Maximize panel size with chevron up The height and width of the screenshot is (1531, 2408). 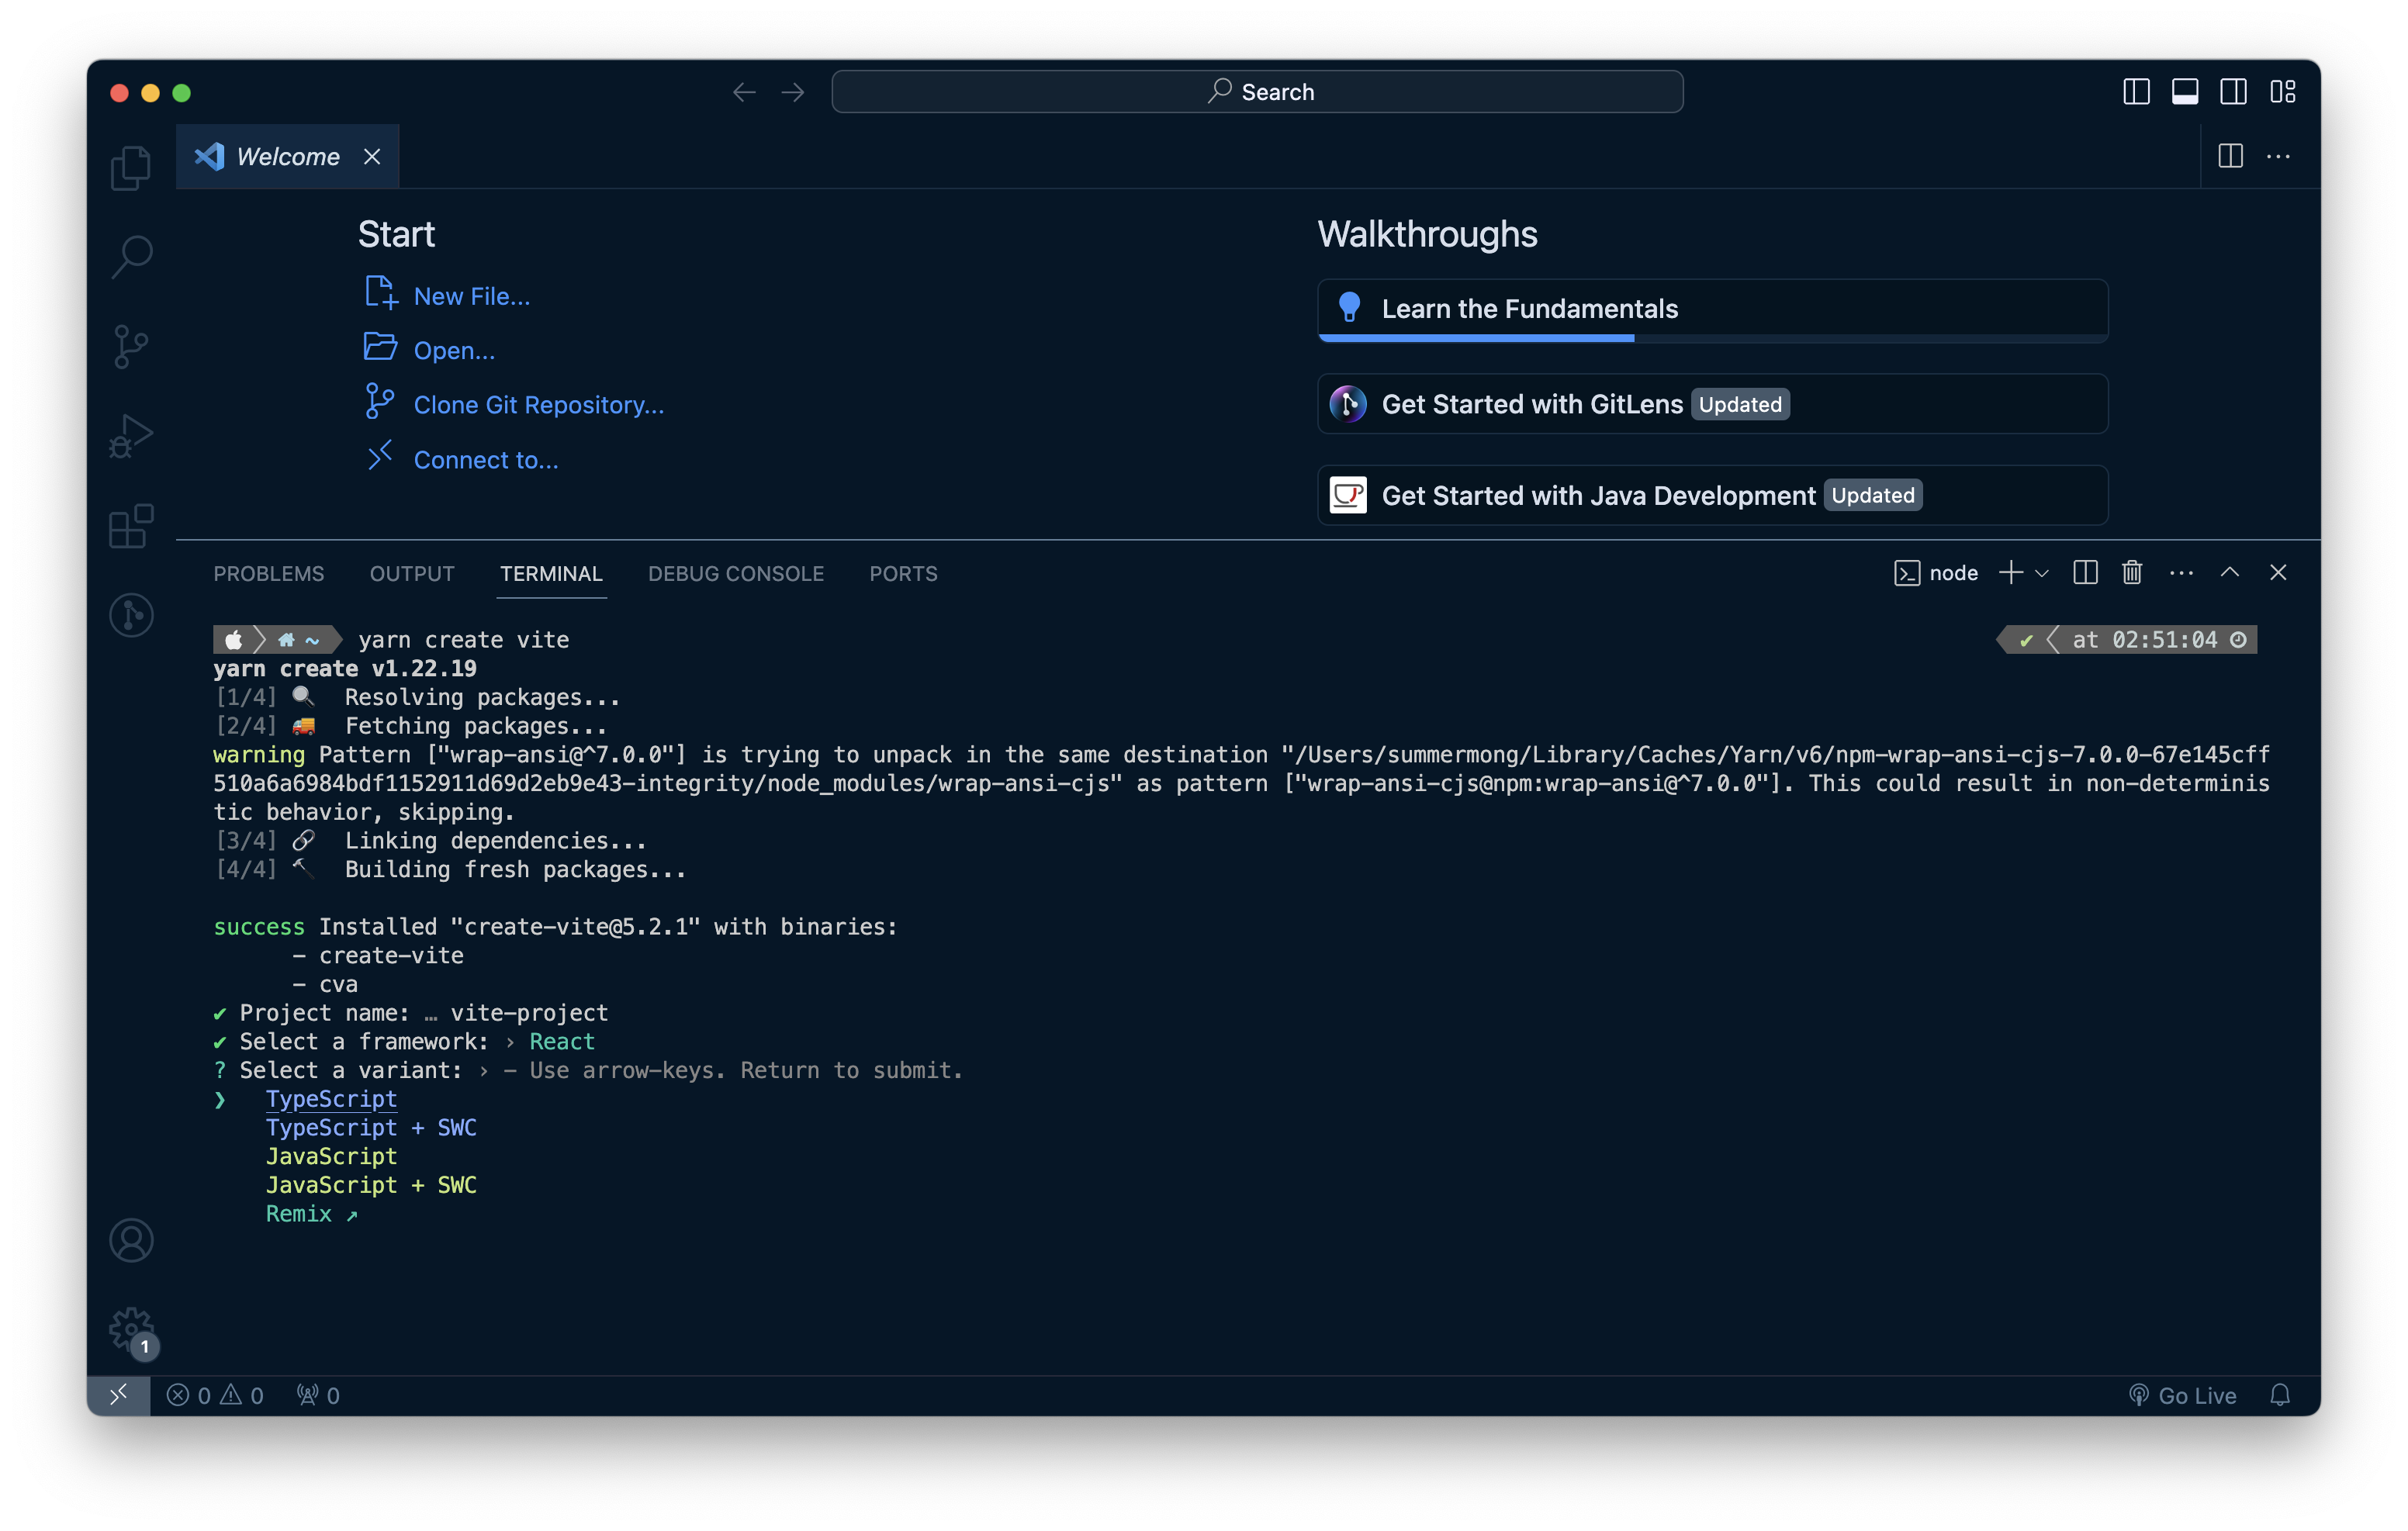click(x=2230, y=572)
